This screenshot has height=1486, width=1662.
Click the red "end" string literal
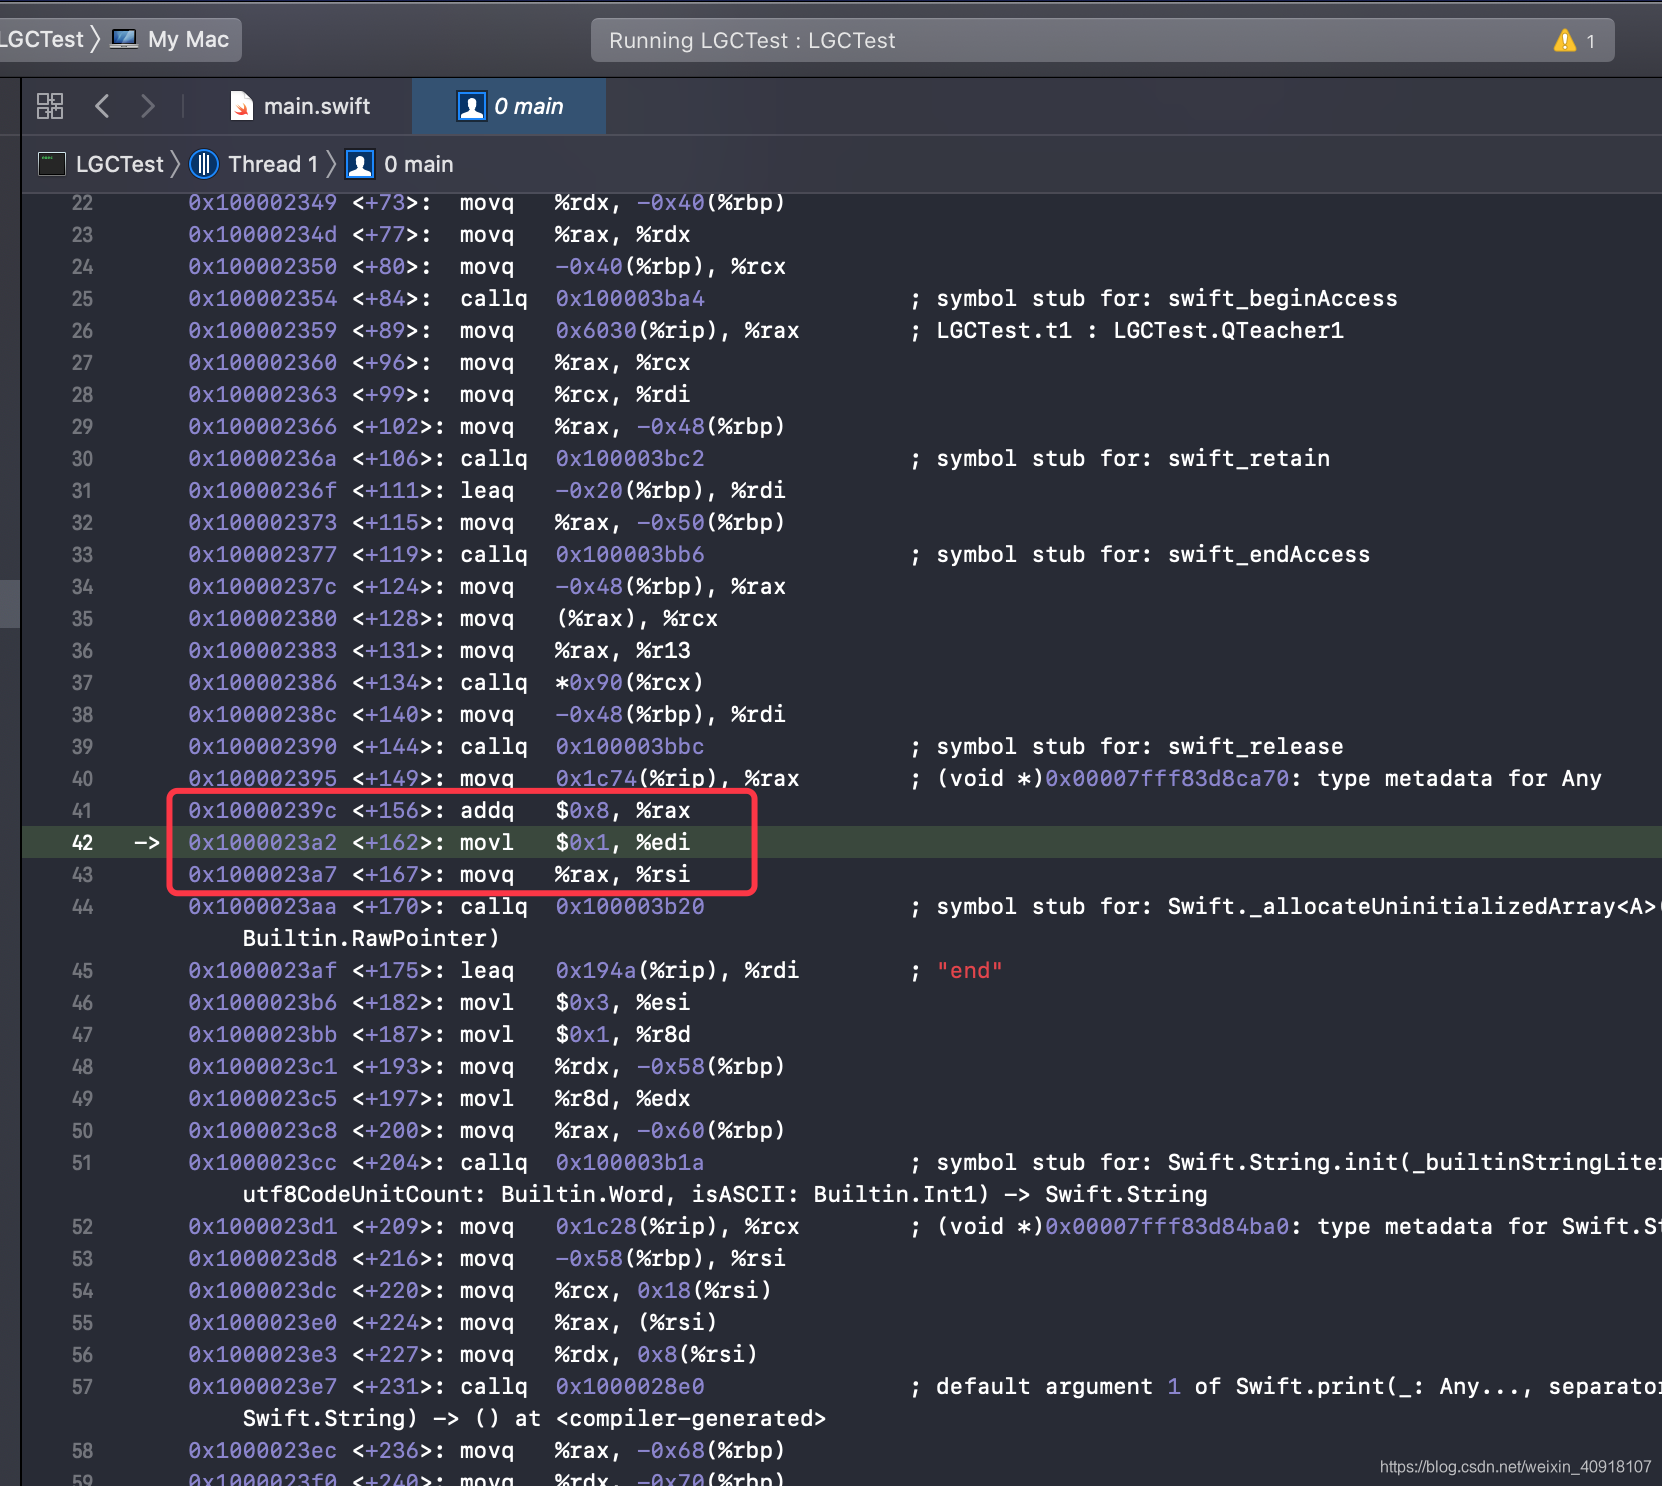coord(969,971)
